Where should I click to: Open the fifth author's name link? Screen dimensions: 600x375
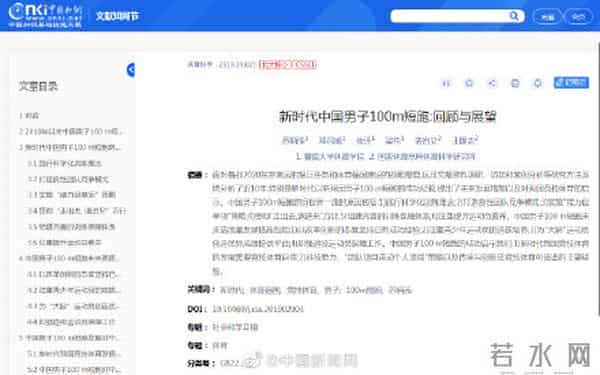tap(427, 140)
